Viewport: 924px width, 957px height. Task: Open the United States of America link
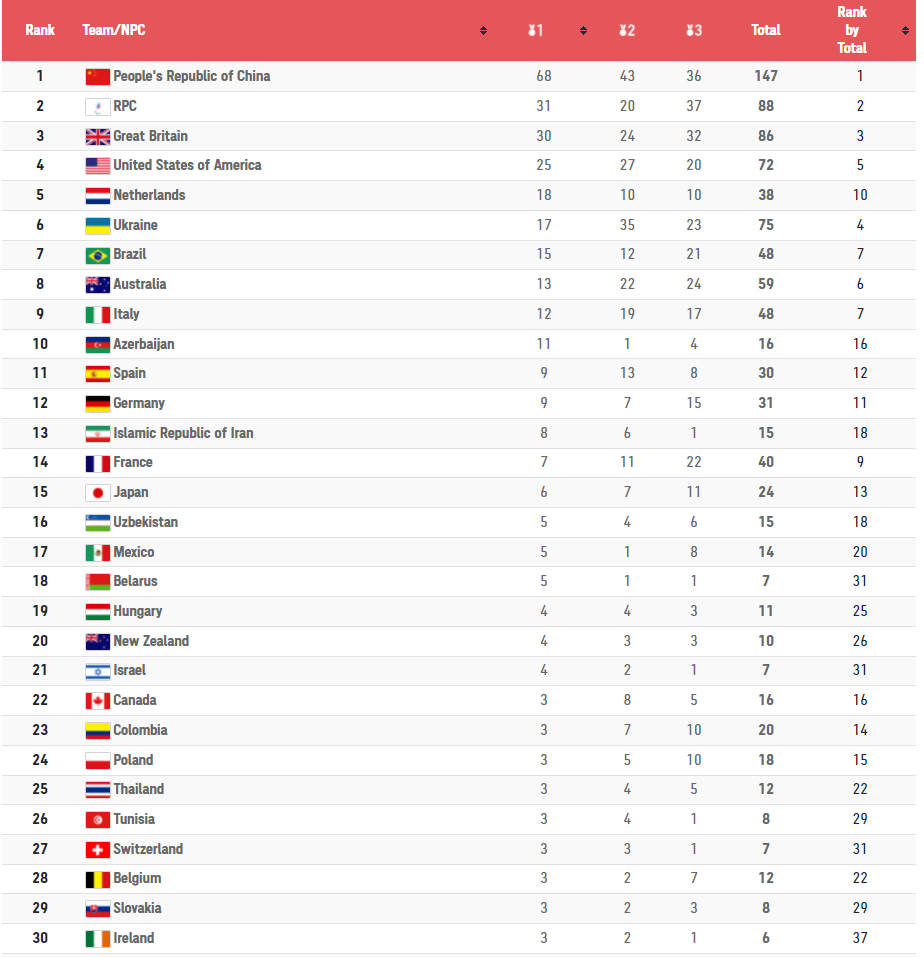click(x=187, y=165)
